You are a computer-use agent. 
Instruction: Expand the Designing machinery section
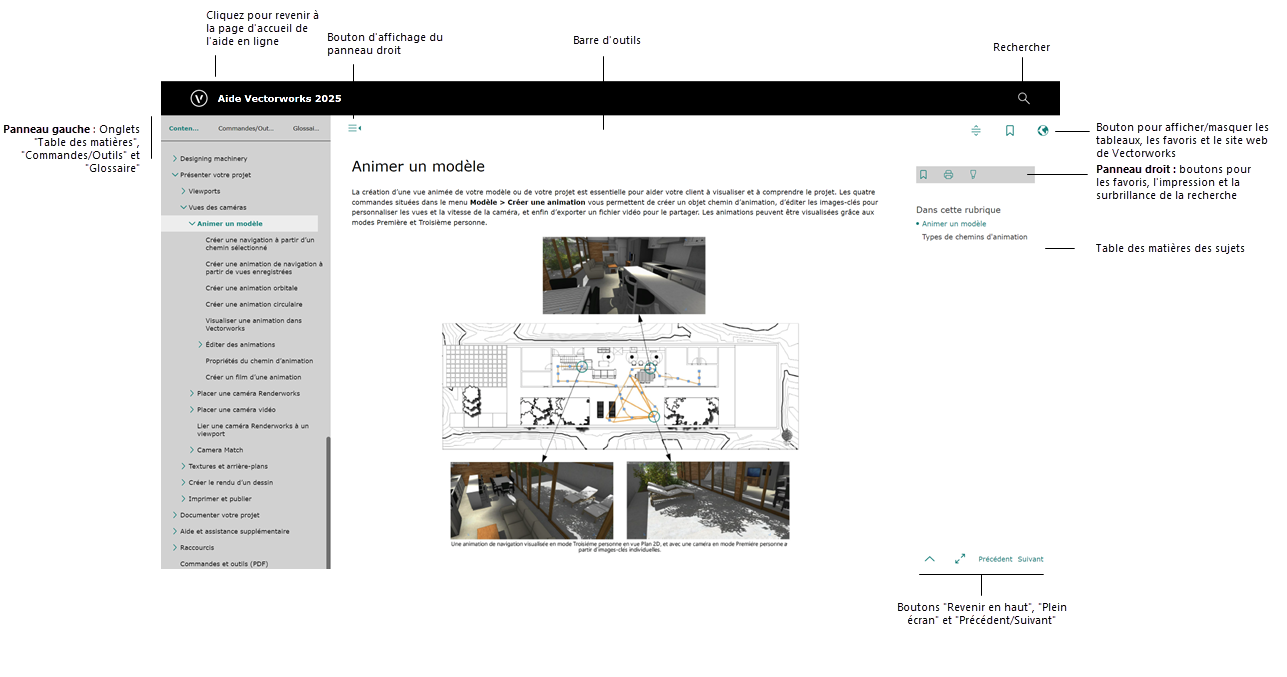pos(174,159)
